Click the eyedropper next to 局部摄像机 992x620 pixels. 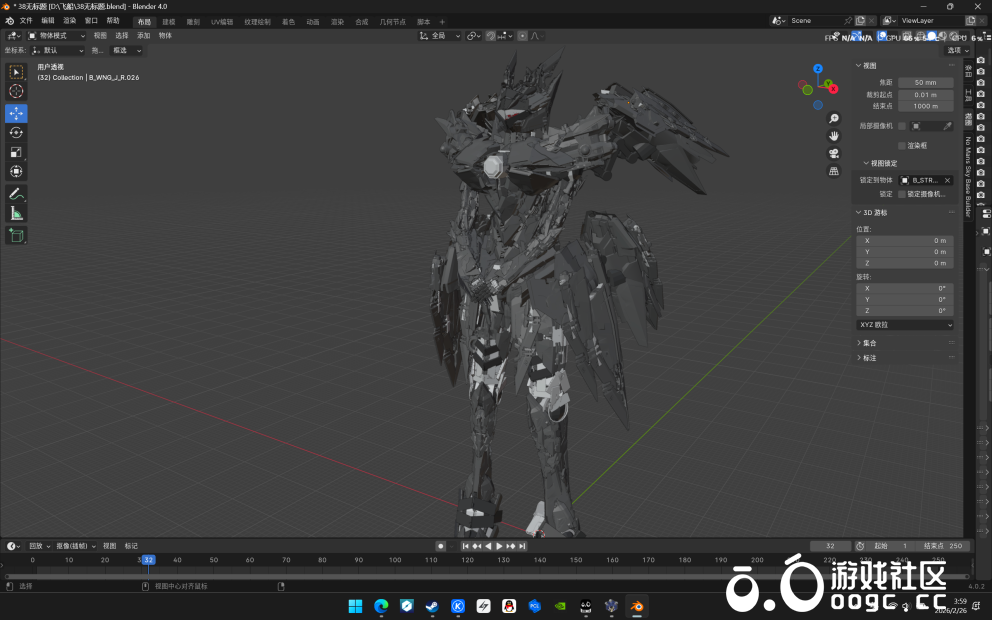[x=947, y=126]
